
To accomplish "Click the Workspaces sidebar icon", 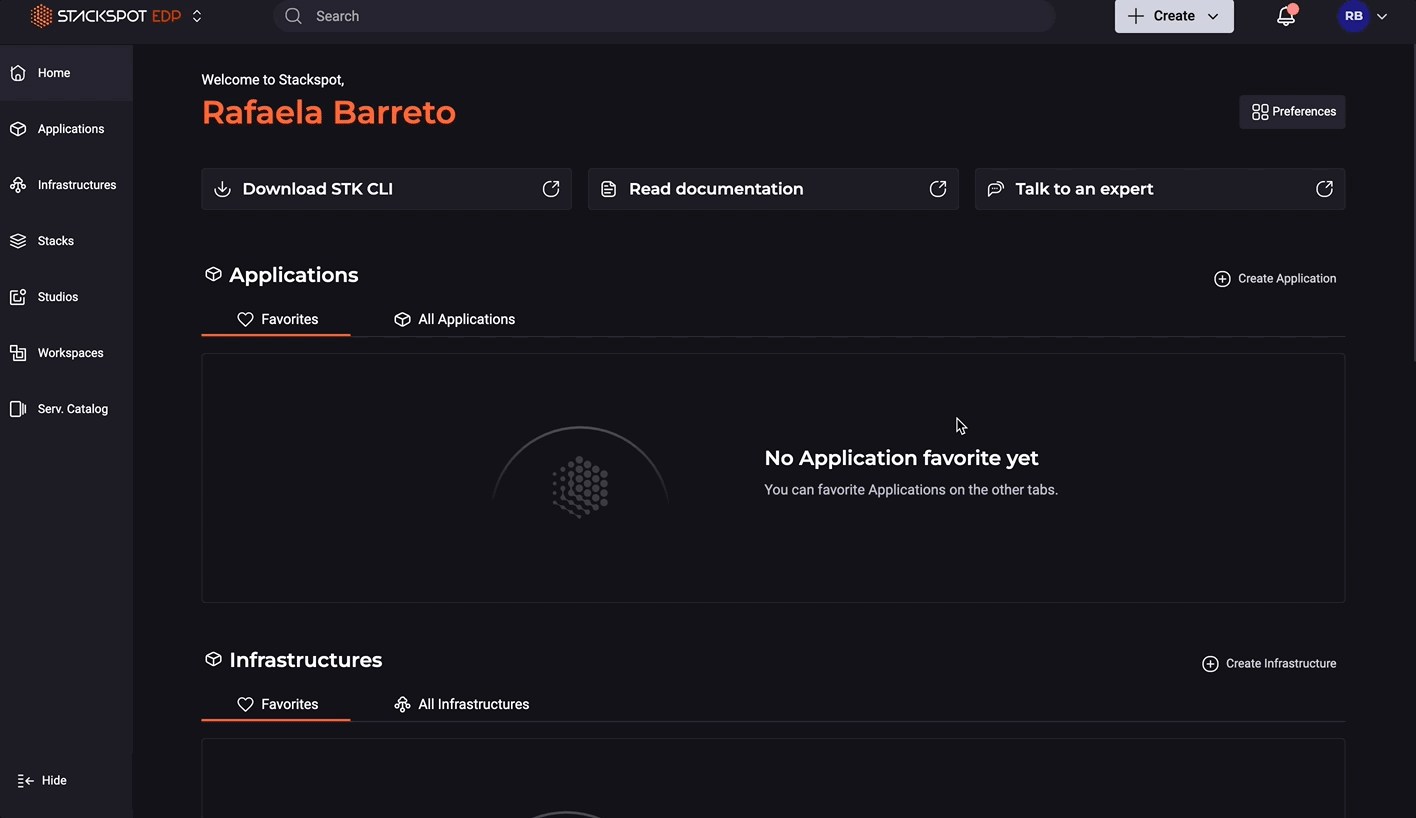I will [x=18, y=353].
